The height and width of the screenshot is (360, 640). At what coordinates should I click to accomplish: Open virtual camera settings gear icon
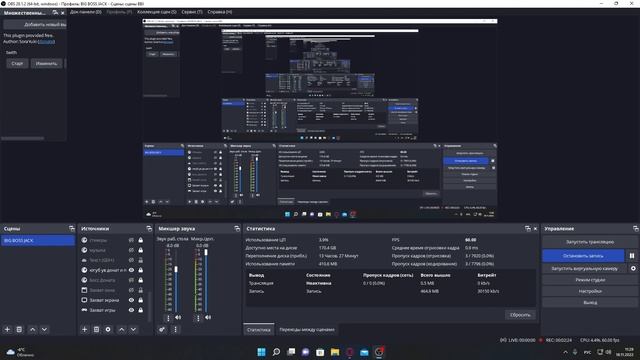click(633, 268)
